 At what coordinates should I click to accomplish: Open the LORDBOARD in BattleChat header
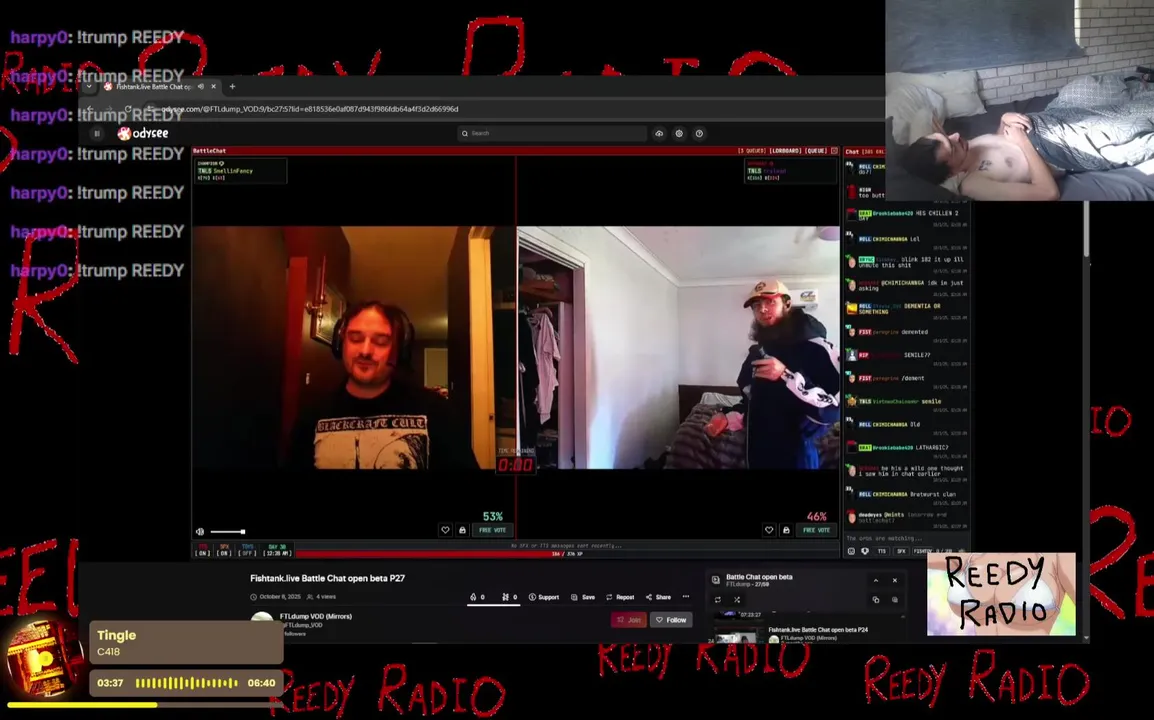tap(785, 151)
